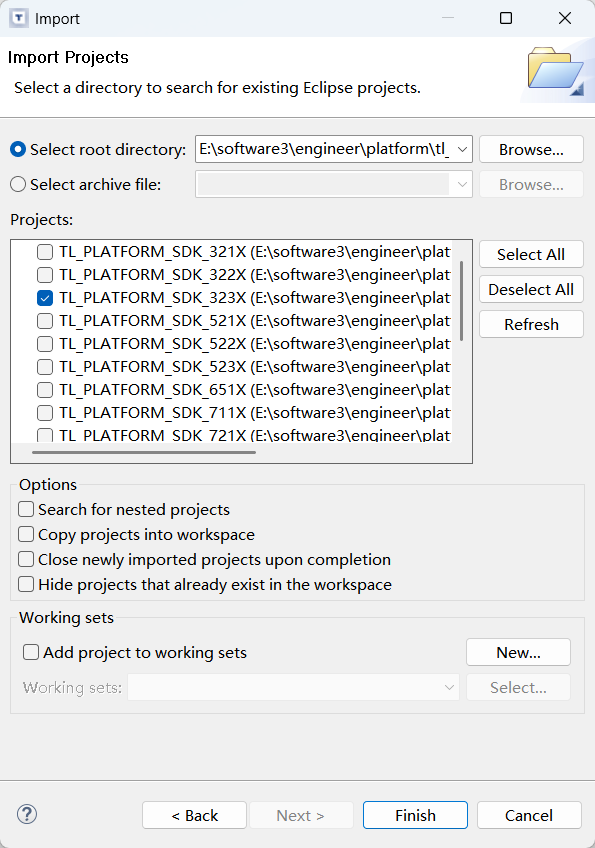Click the help question mark icon
This screenshot has width=595, height=848.
point(27,814)
